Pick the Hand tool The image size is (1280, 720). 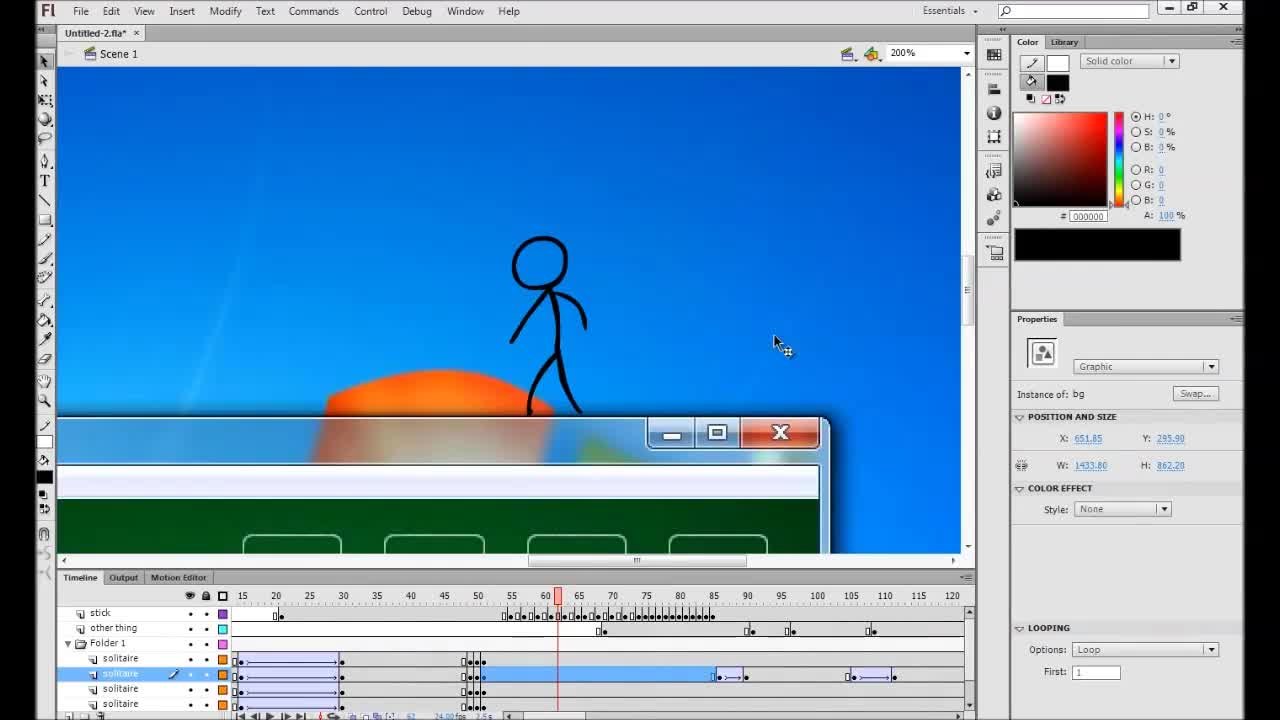pos(45,381)
